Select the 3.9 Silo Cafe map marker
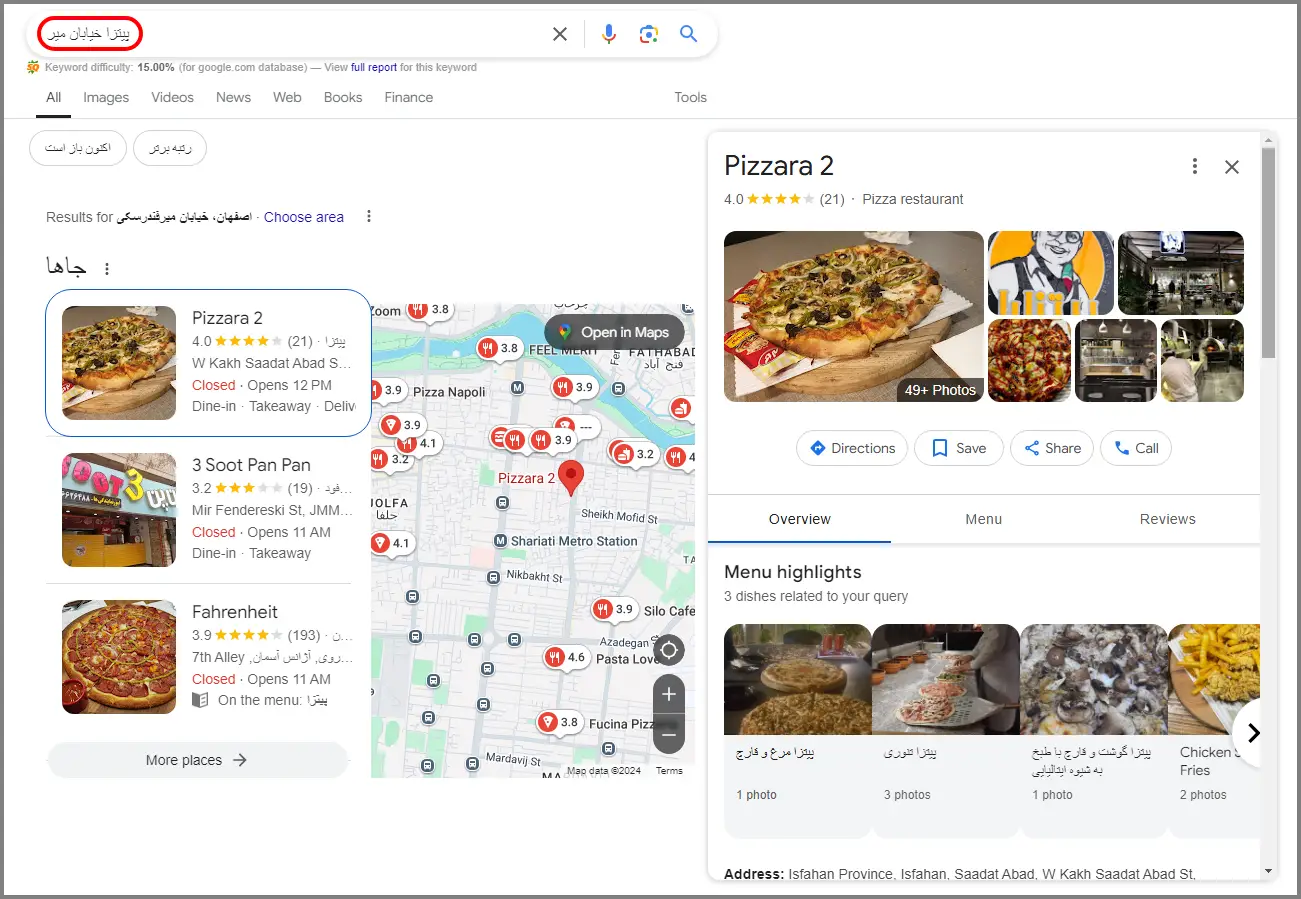The width and height of the screenshot is (1301, 899). 614,609
